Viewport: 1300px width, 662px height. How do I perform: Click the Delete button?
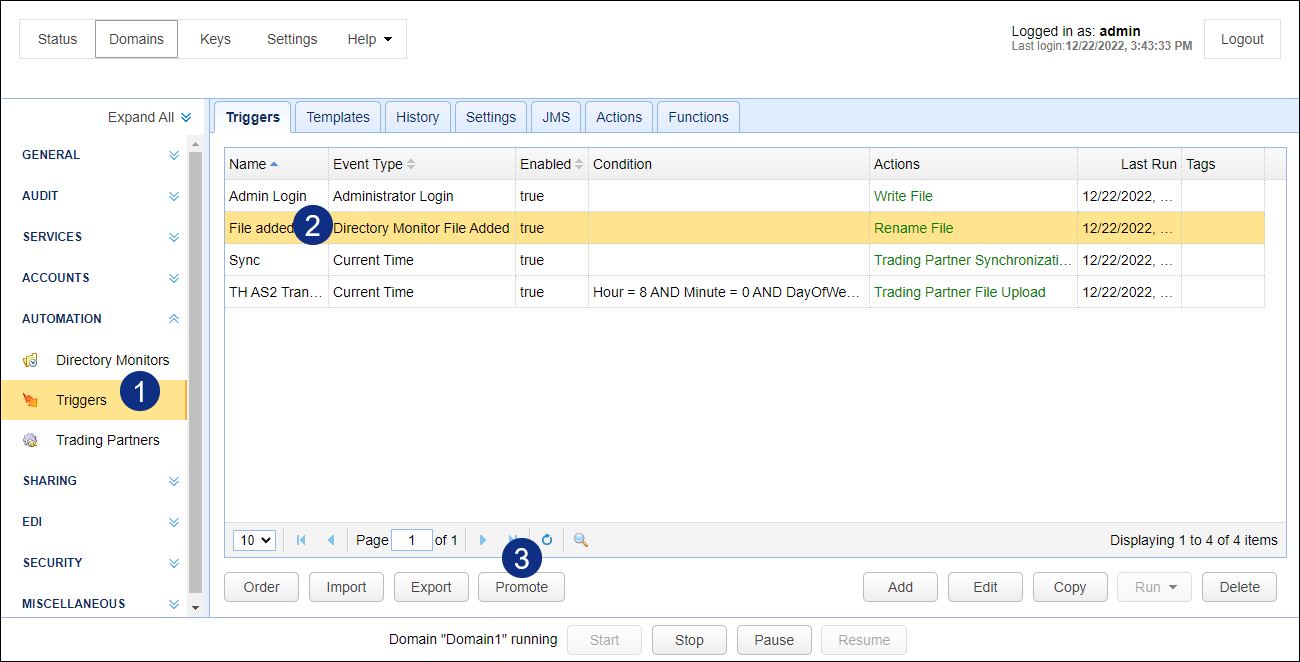coord(1239,587)
